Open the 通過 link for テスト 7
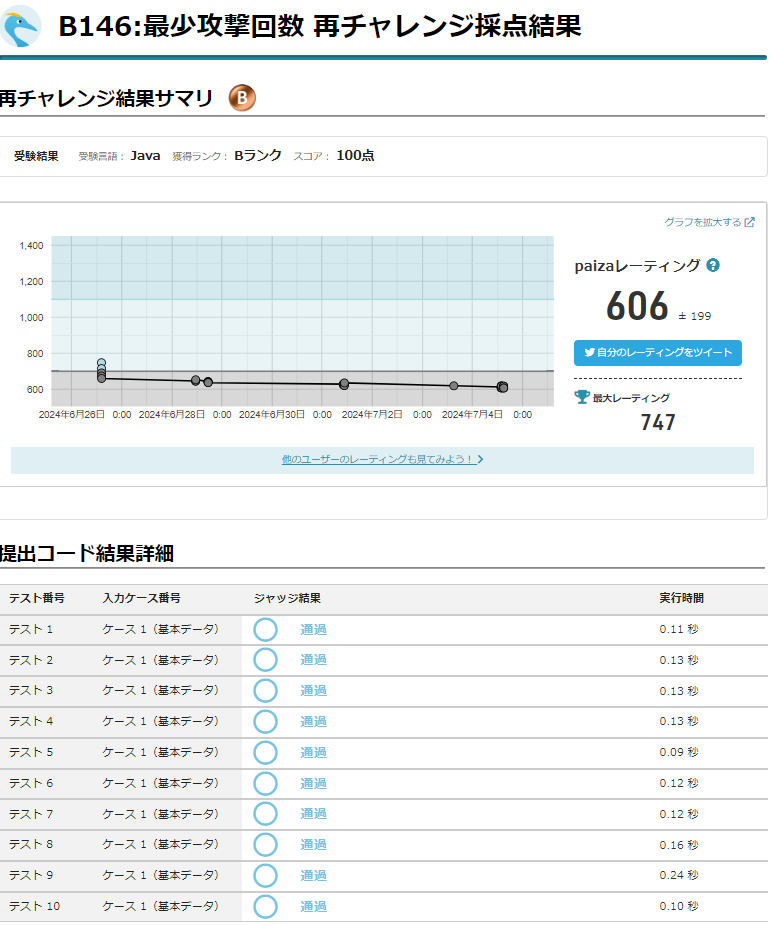775x925 pixels. coord(313,814)
